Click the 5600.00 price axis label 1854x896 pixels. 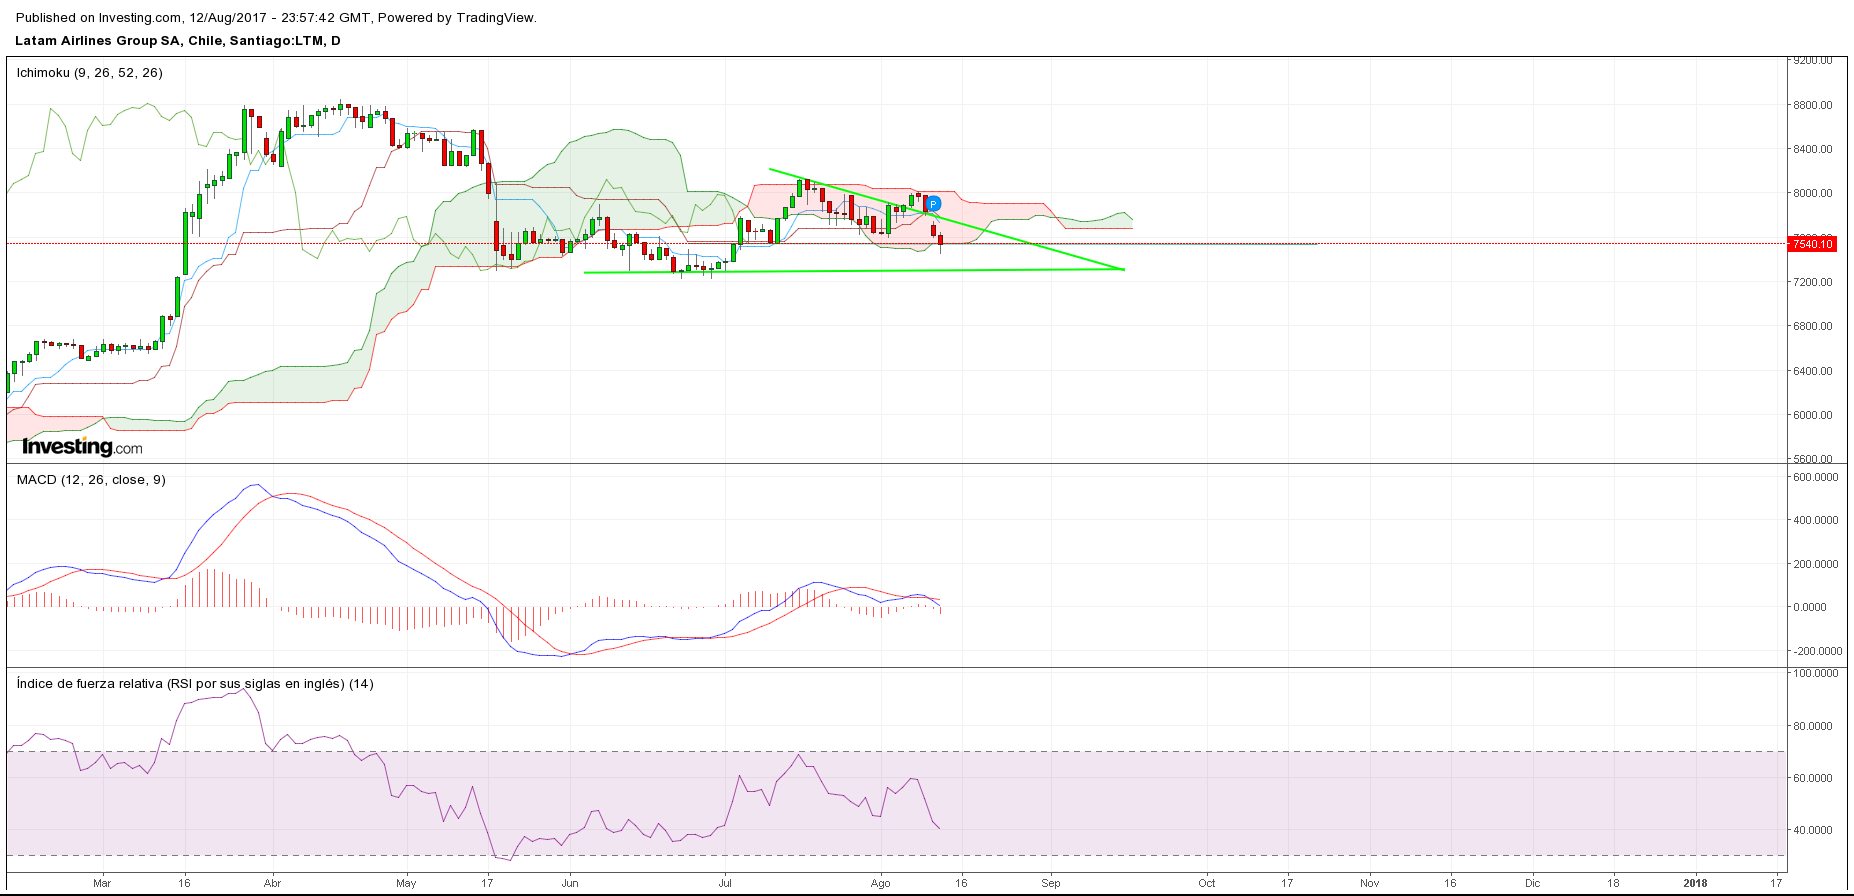[1813, 459]
